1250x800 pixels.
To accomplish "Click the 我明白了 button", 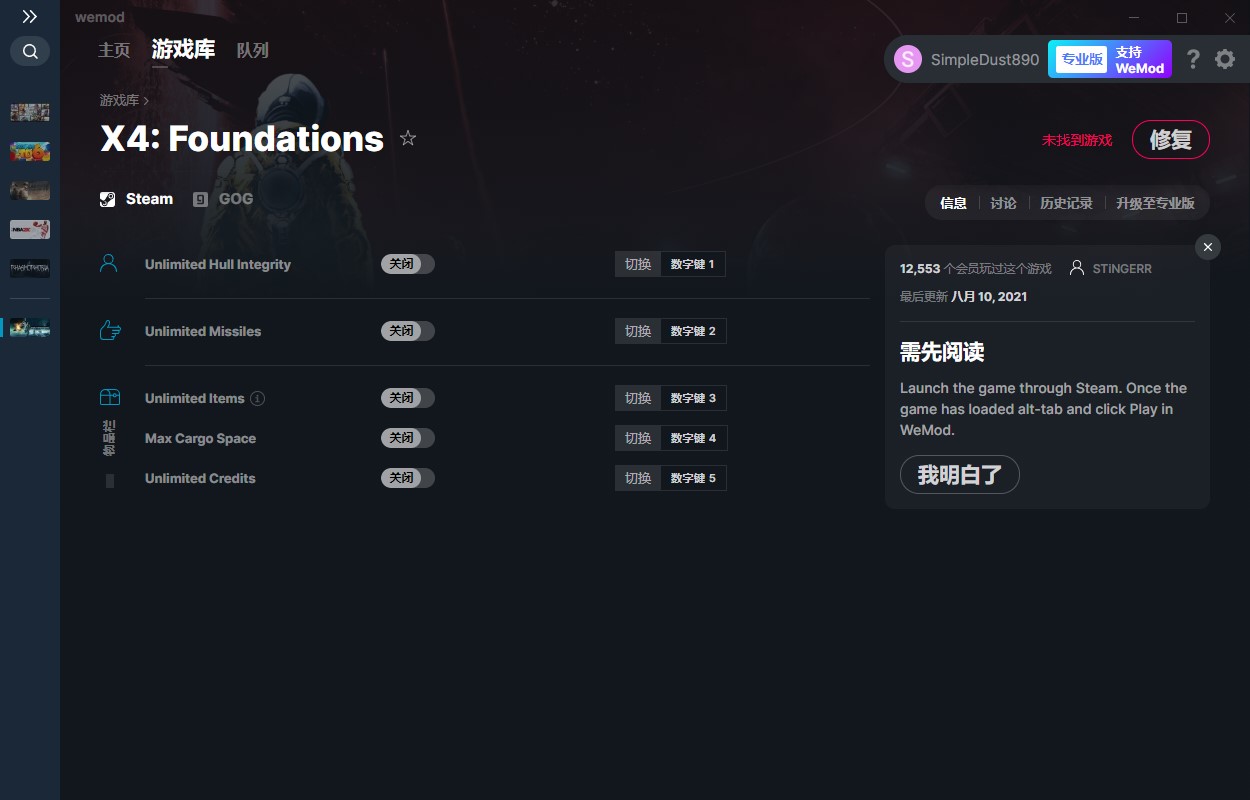I will pos(960,475).
